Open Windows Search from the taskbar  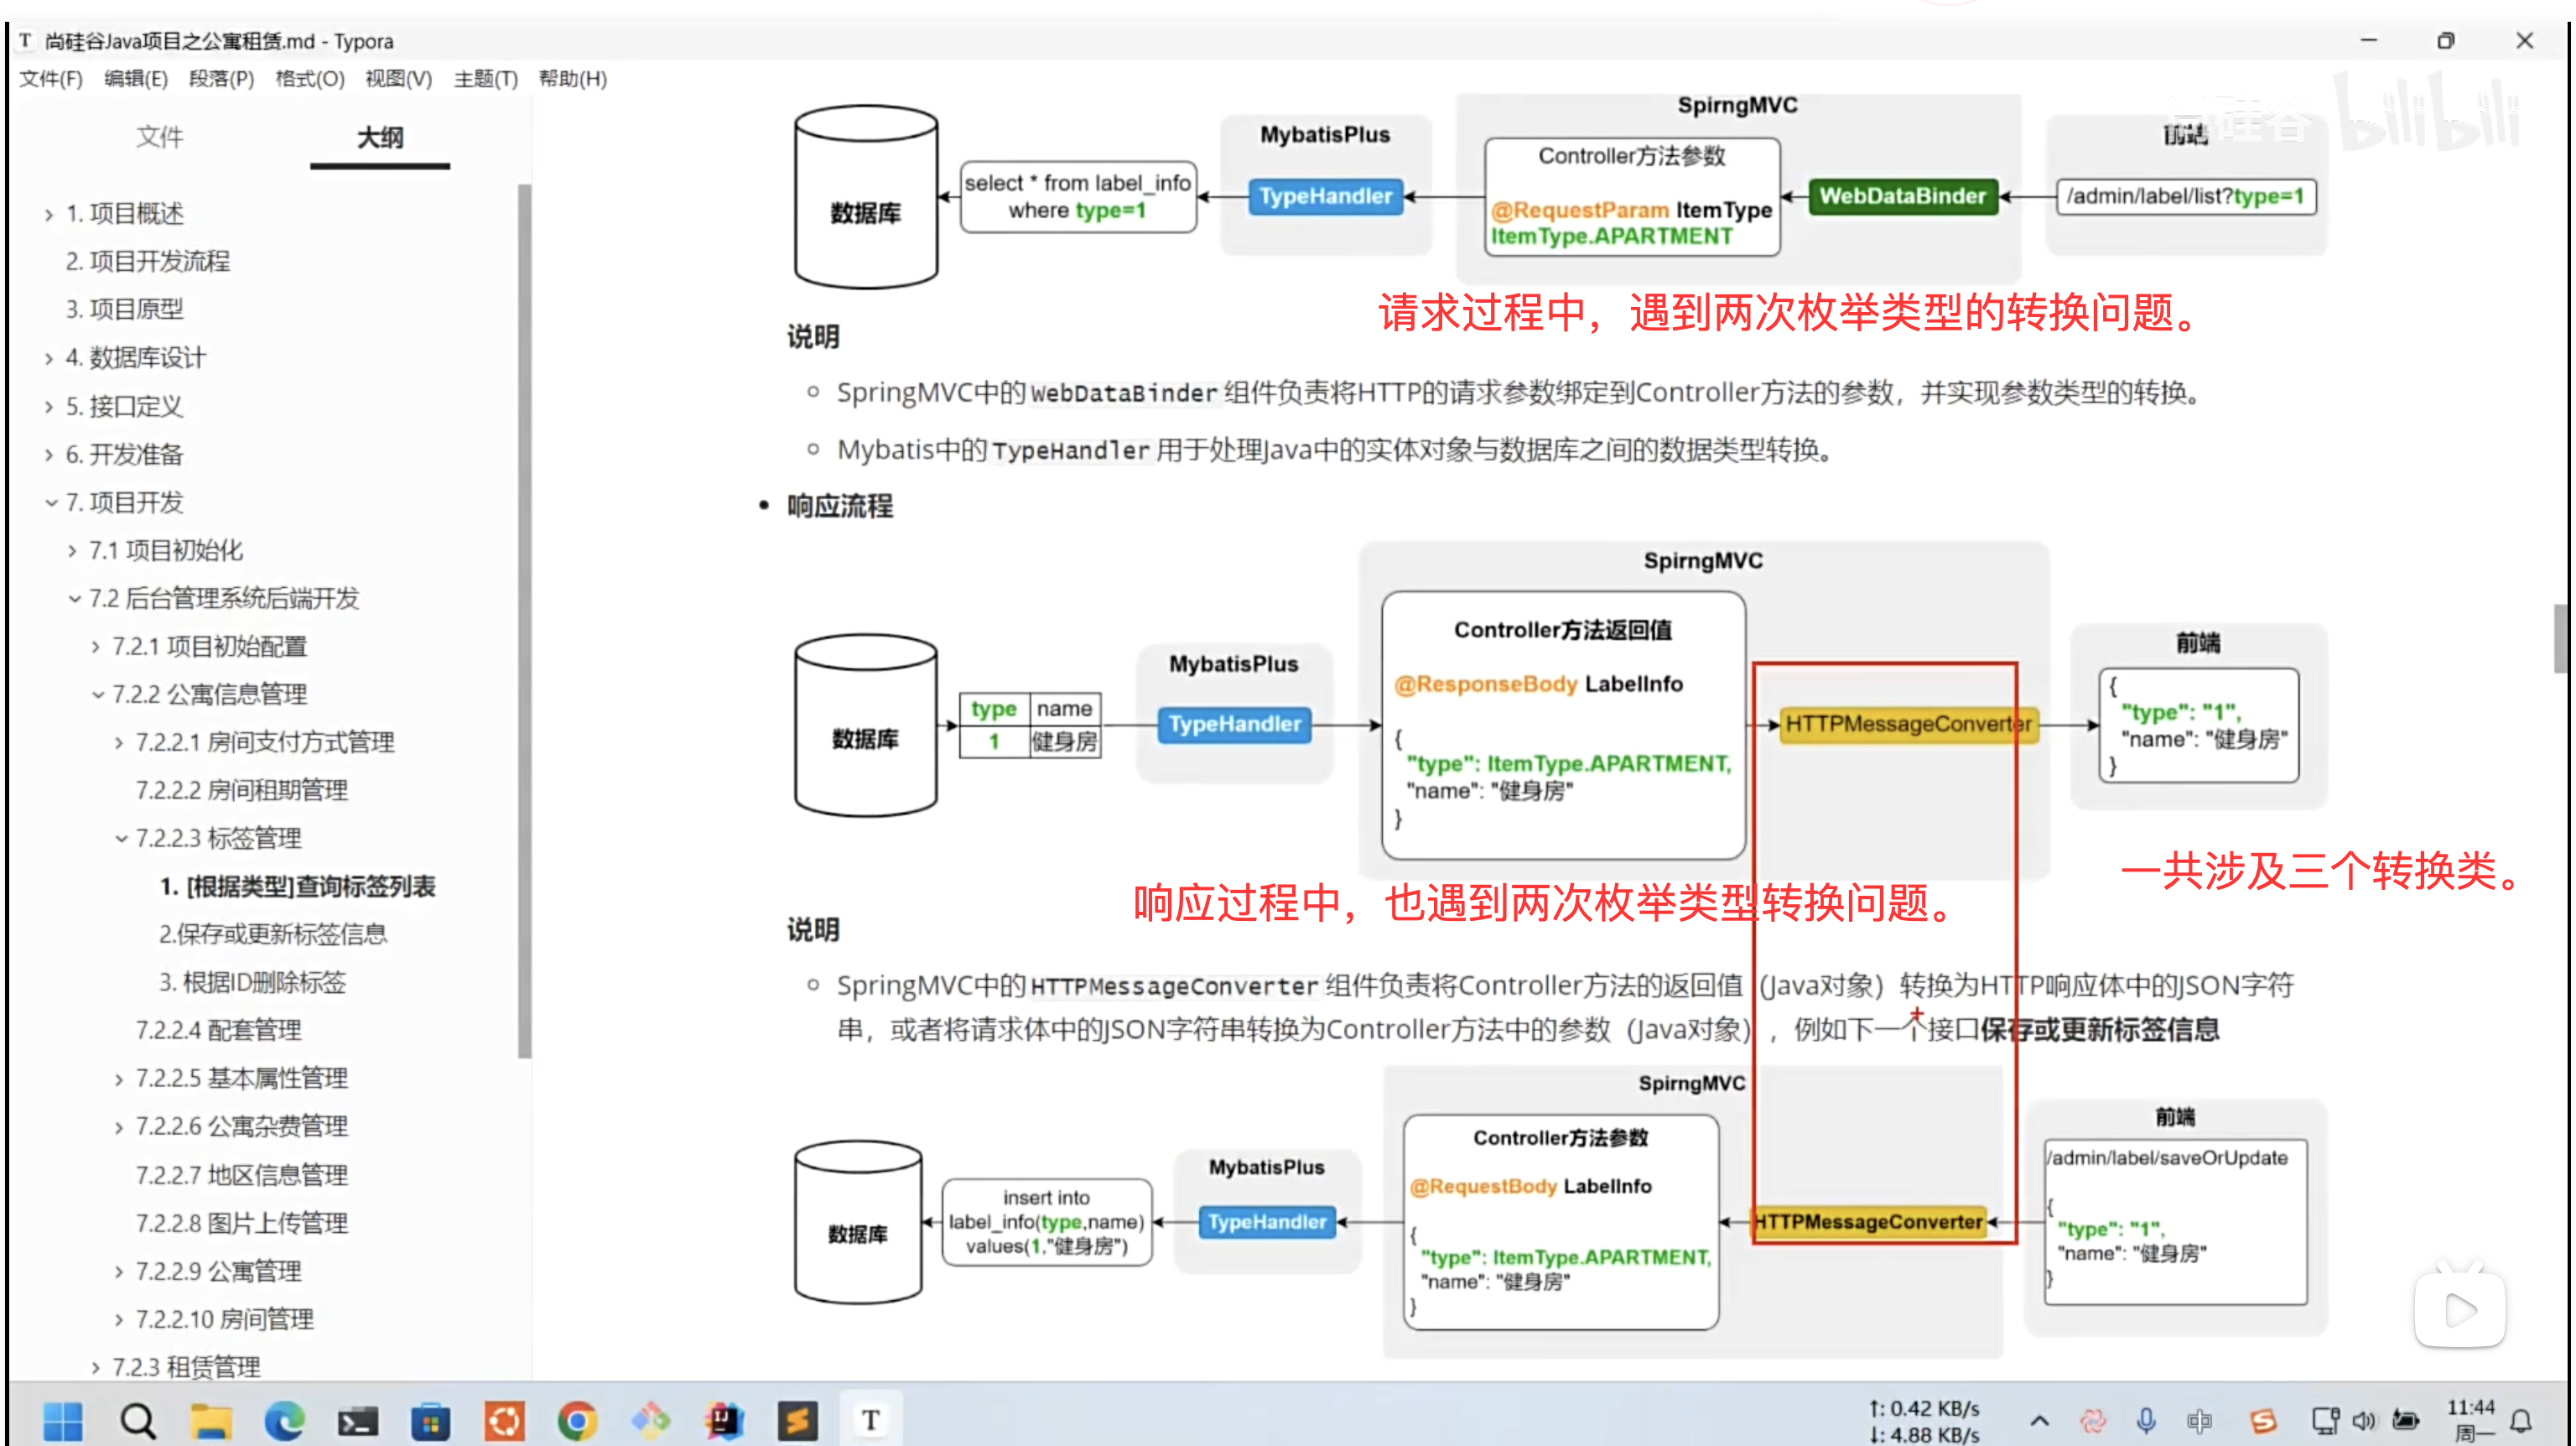(x=138, y=1418)
